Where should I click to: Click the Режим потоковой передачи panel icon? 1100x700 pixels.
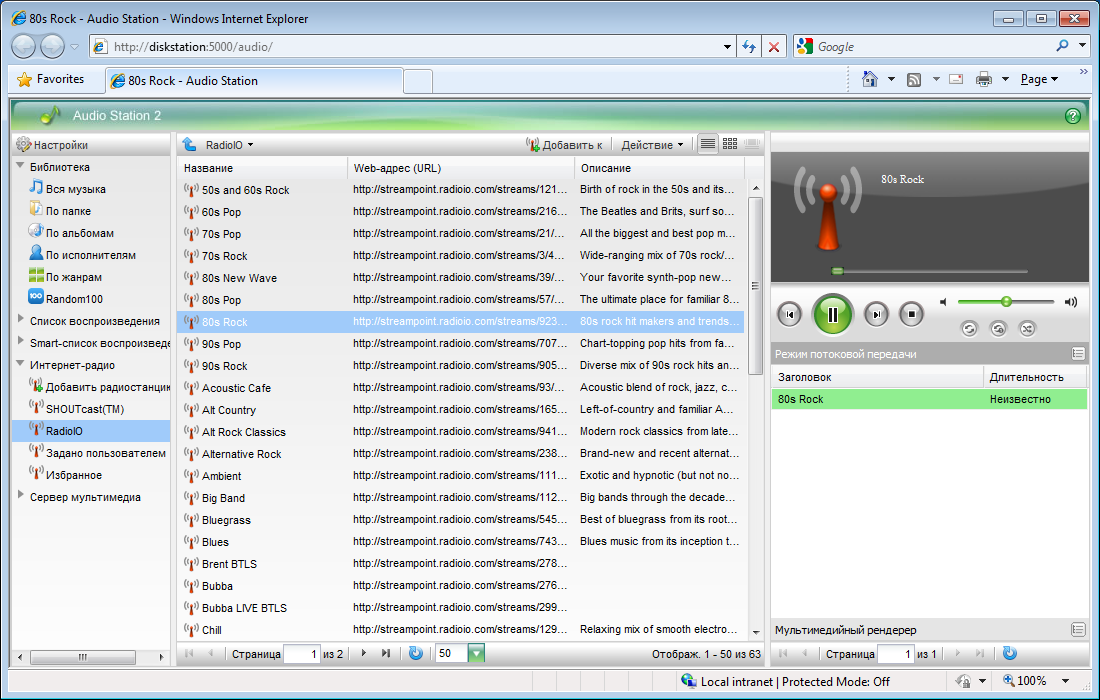[x=1078, y=354]
